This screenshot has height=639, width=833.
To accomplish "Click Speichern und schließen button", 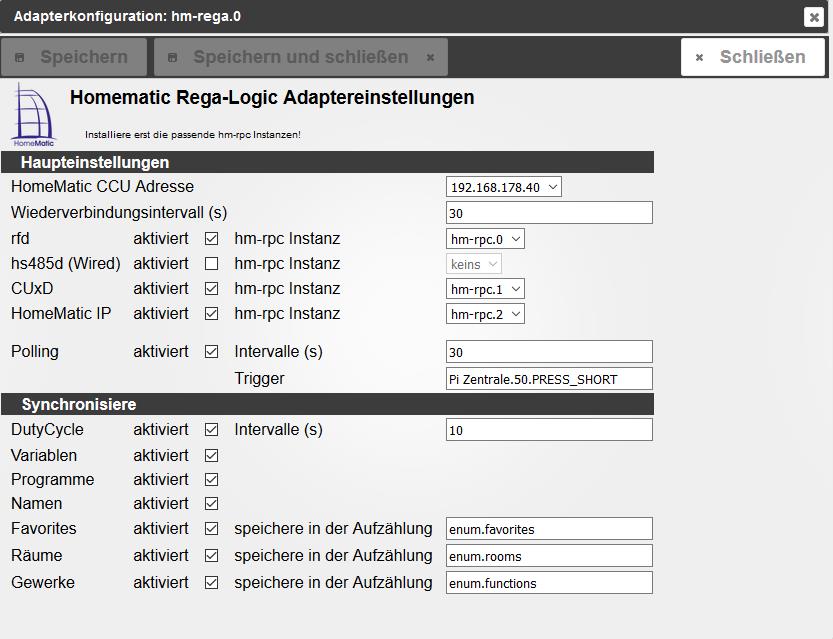I will pyautogui.click(x=300, y=57).
